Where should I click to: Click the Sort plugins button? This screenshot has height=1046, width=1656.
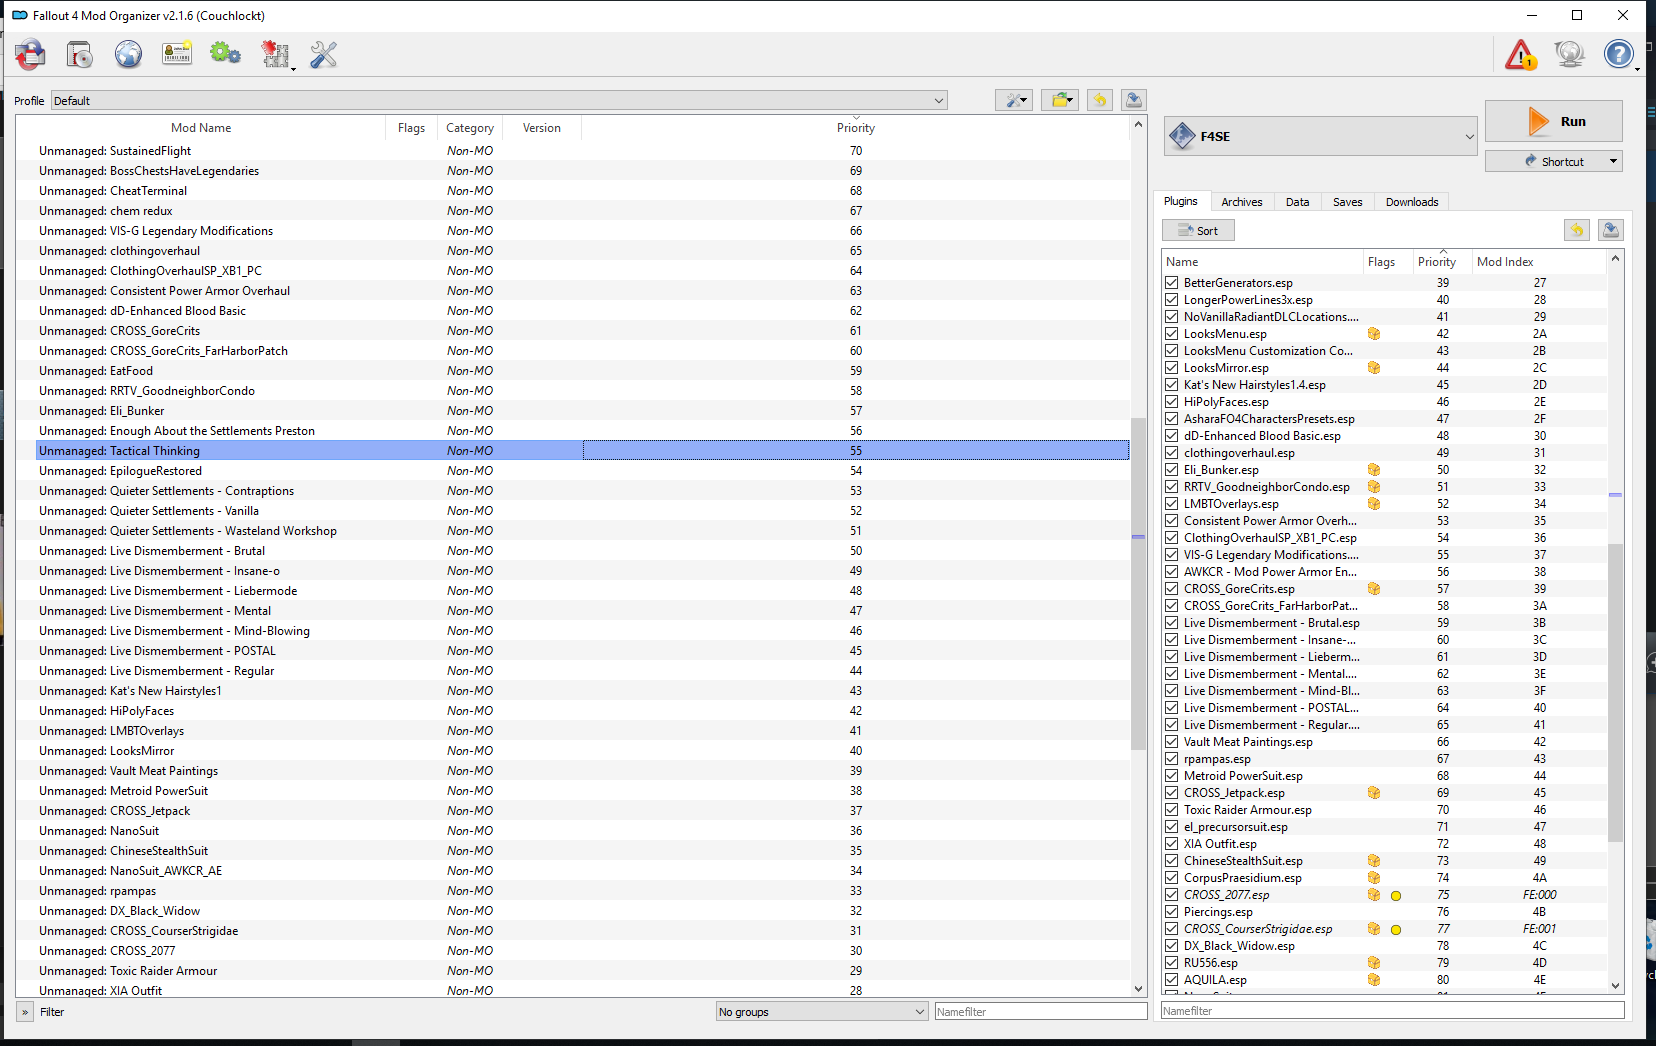coord(1198,230)
